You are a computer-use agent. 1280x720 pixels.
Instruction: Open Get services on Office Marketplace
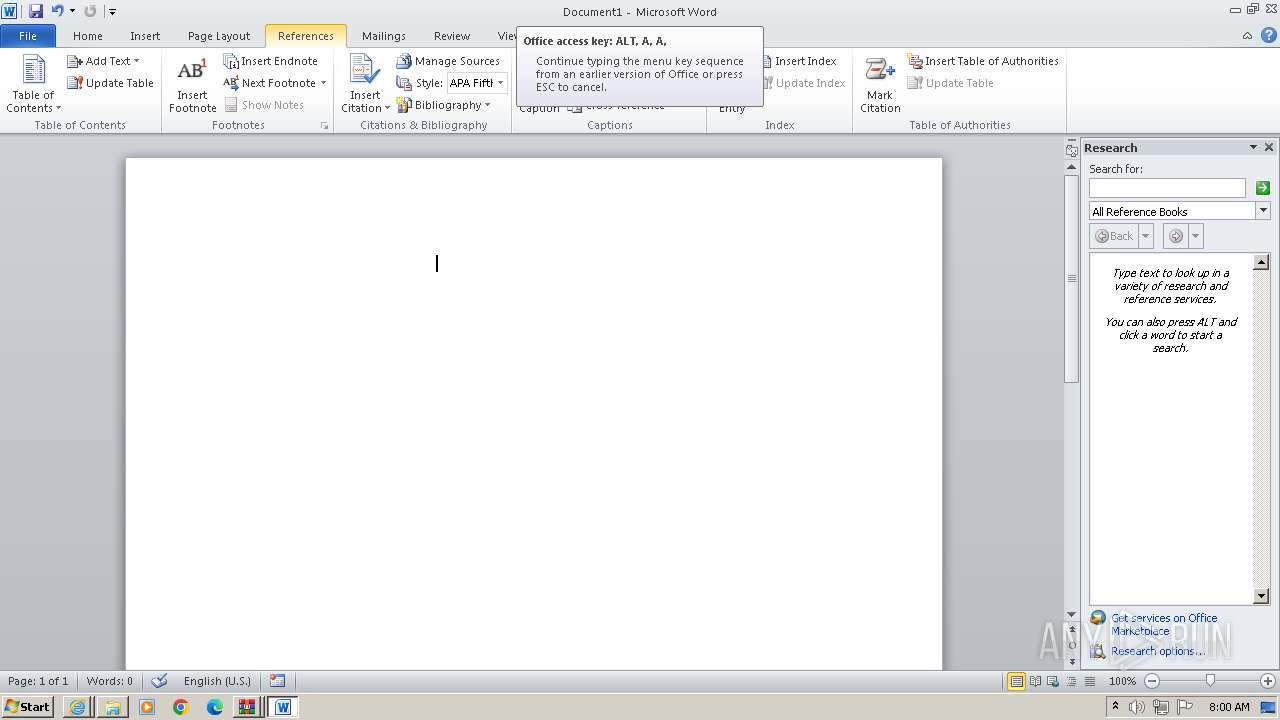coord(1164,624)
